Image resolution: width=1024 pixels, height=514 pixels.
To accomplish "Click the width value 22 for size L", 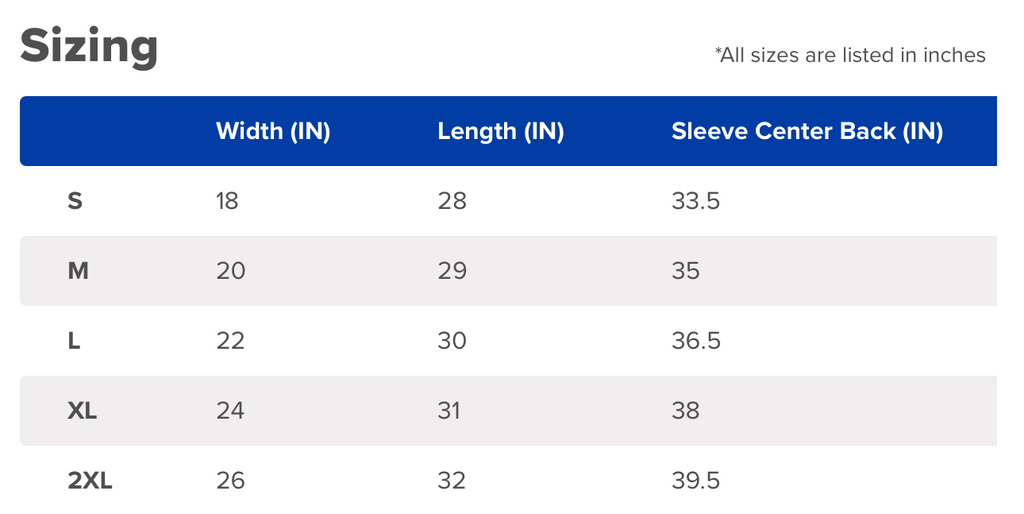I will coord(231,341).
